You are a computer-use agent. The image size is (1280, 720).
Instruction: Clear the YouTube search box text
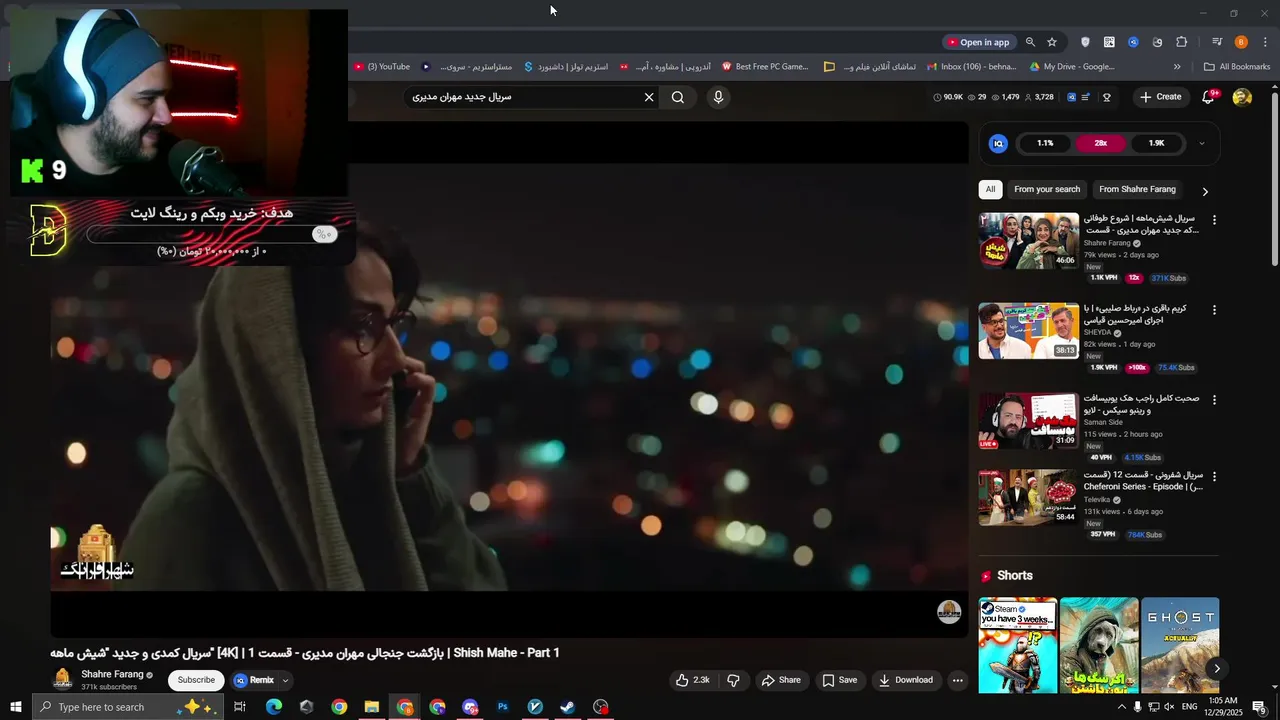(x=649, y=97)
